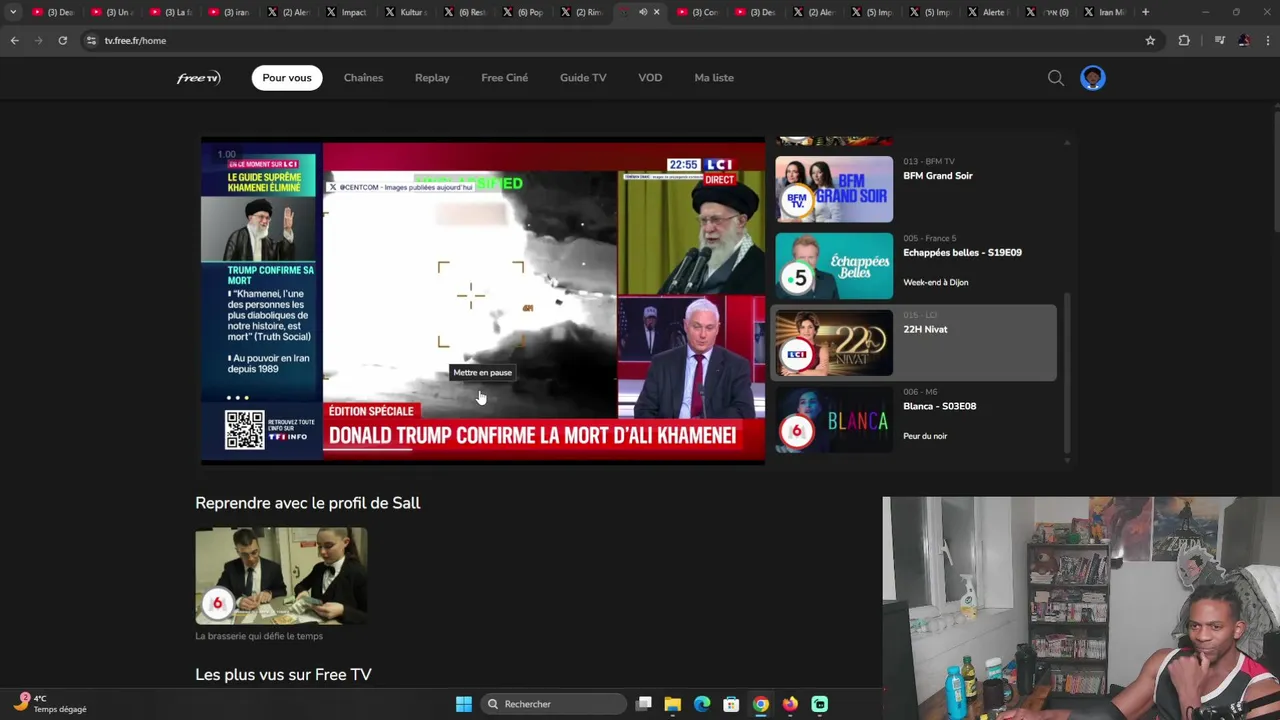Open the weather widget showing 4°C
Image resolution: width=1280 pixels, height=720 pixels.
[50, 703]
